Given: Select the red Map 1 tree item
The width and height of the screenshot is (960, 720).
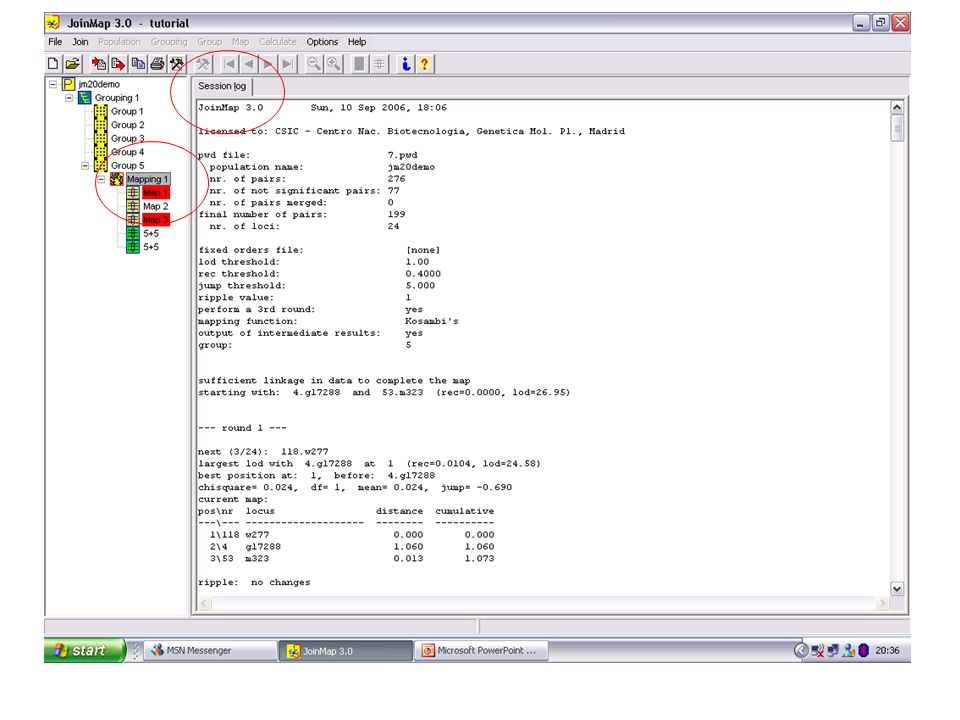Looking at the screenshot, I should coord(155,192).
